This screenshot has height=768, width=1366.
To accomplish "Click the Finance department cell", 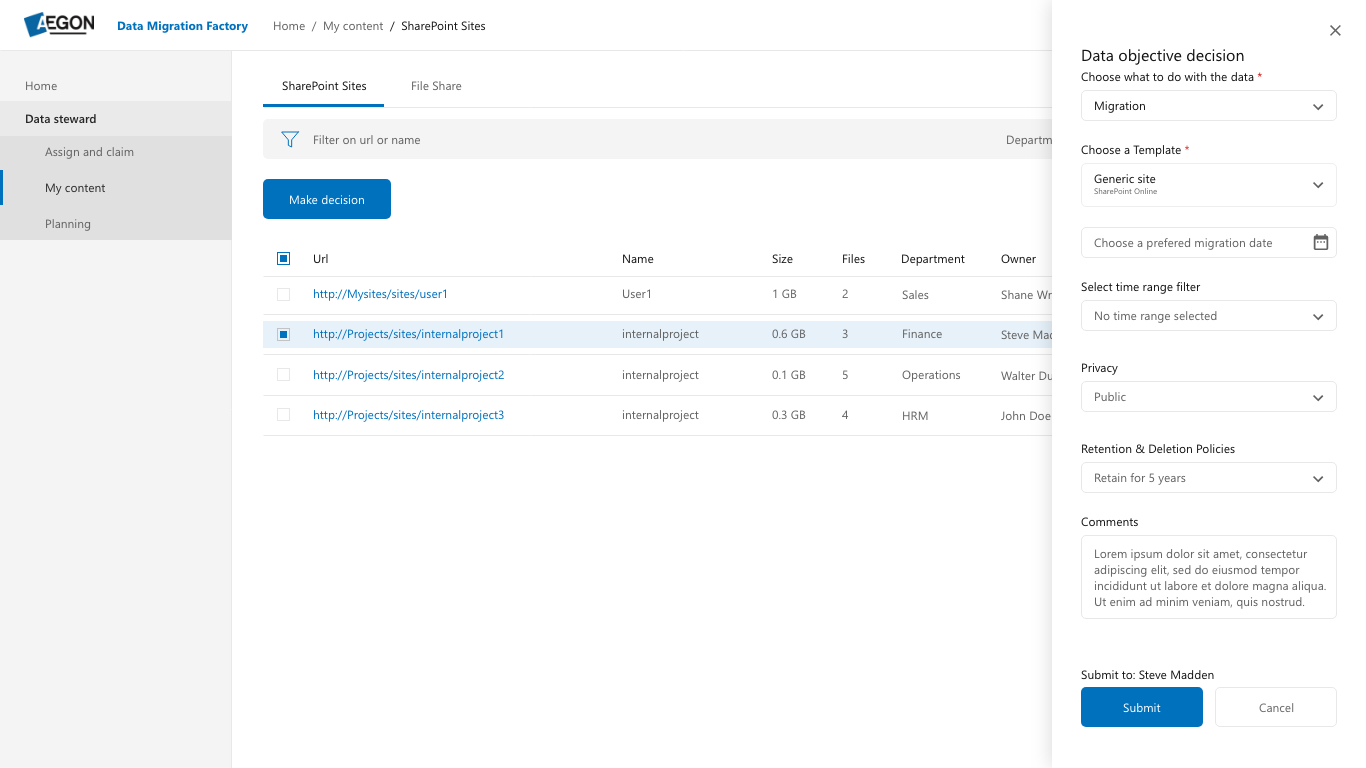I will (921, 334).
